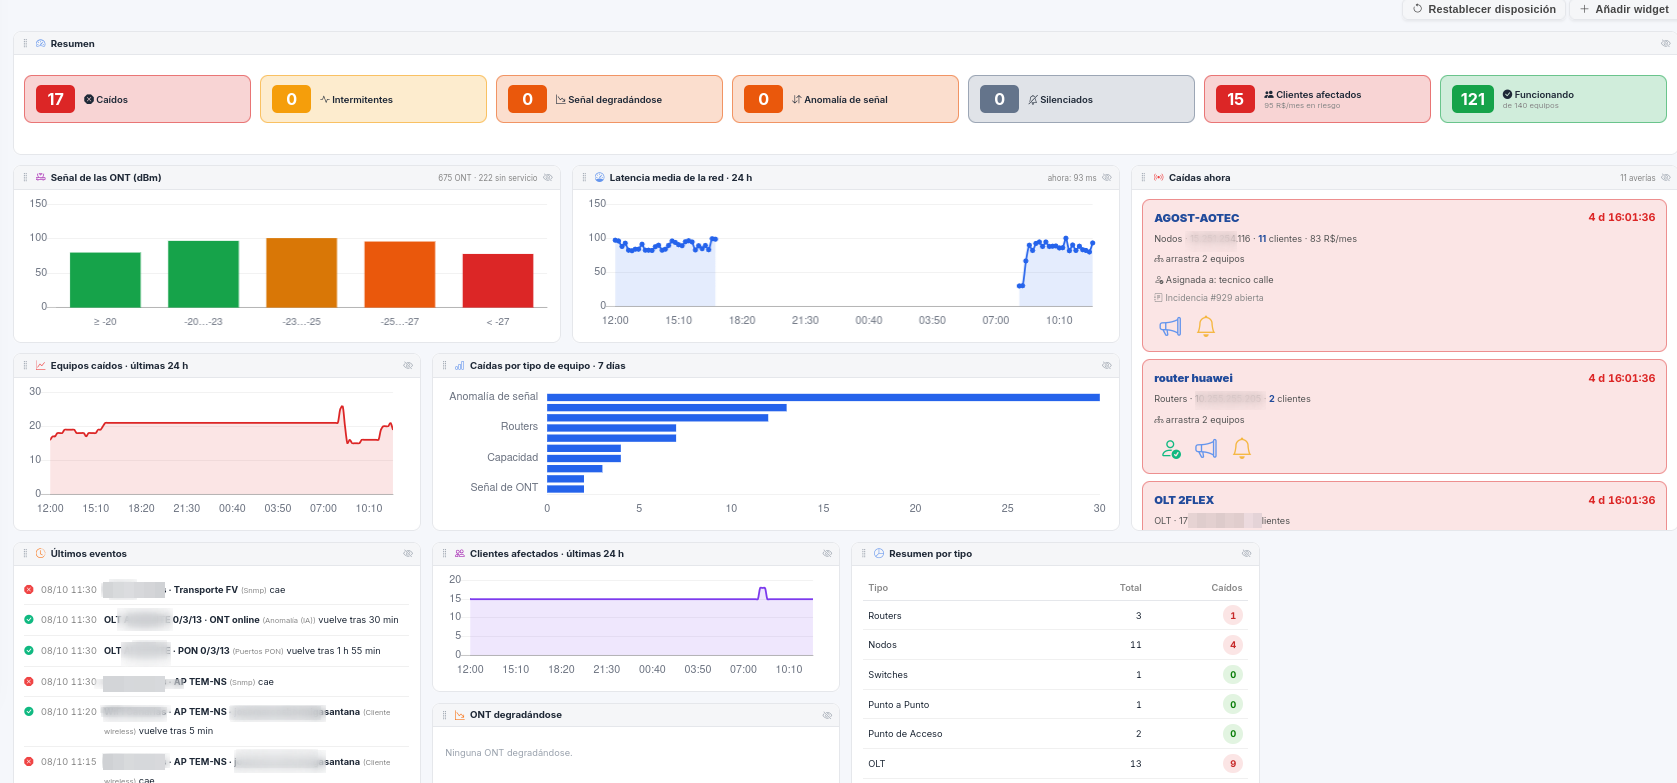This screenshot has width=1677, height=783.
Task: Click drag handle of Últimos eventos widget
Action: click(25, 554)
